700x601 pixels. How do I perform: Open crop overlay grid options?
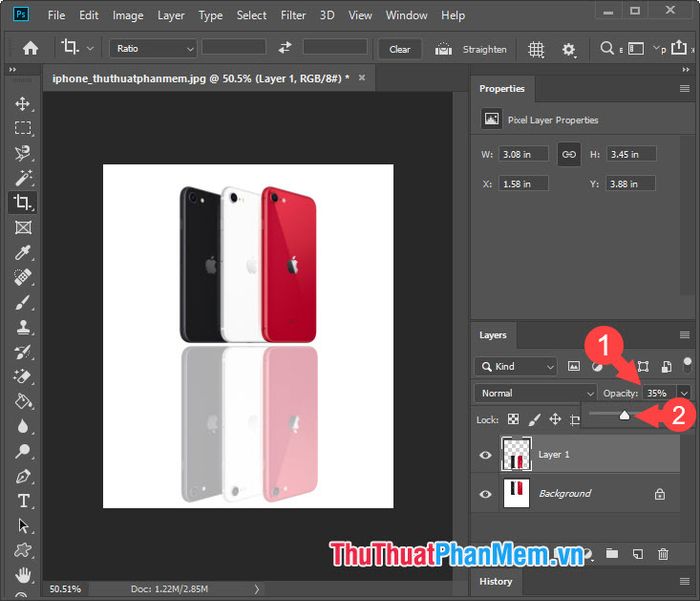[536, 49]
